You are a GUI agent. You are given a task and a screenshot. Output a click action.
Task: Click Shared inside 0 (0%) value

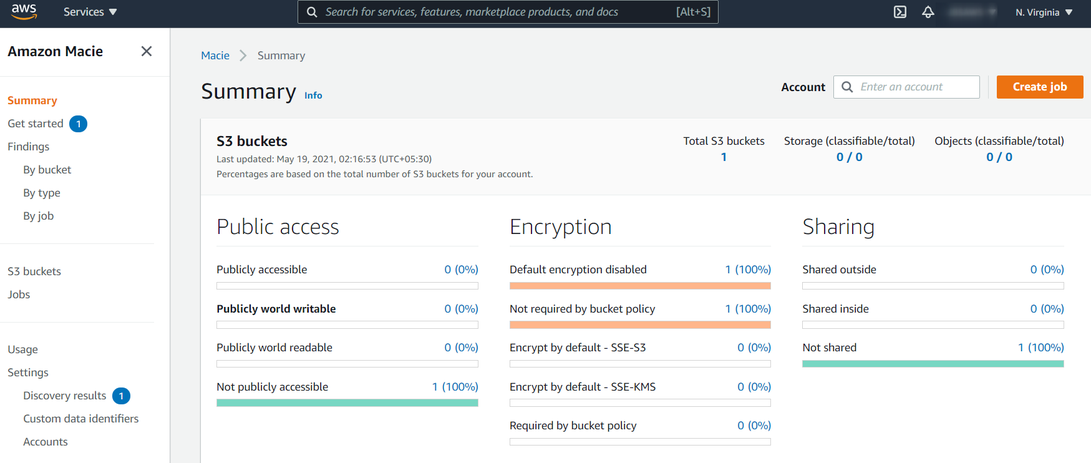[1047, 308]
